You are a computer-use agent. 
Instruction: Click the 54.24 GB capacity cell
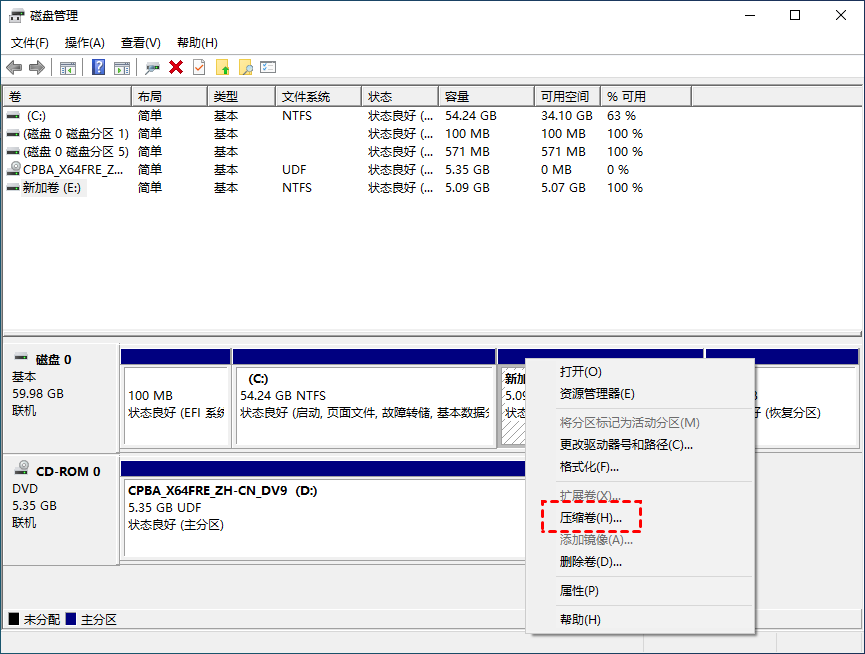(471, 116)
